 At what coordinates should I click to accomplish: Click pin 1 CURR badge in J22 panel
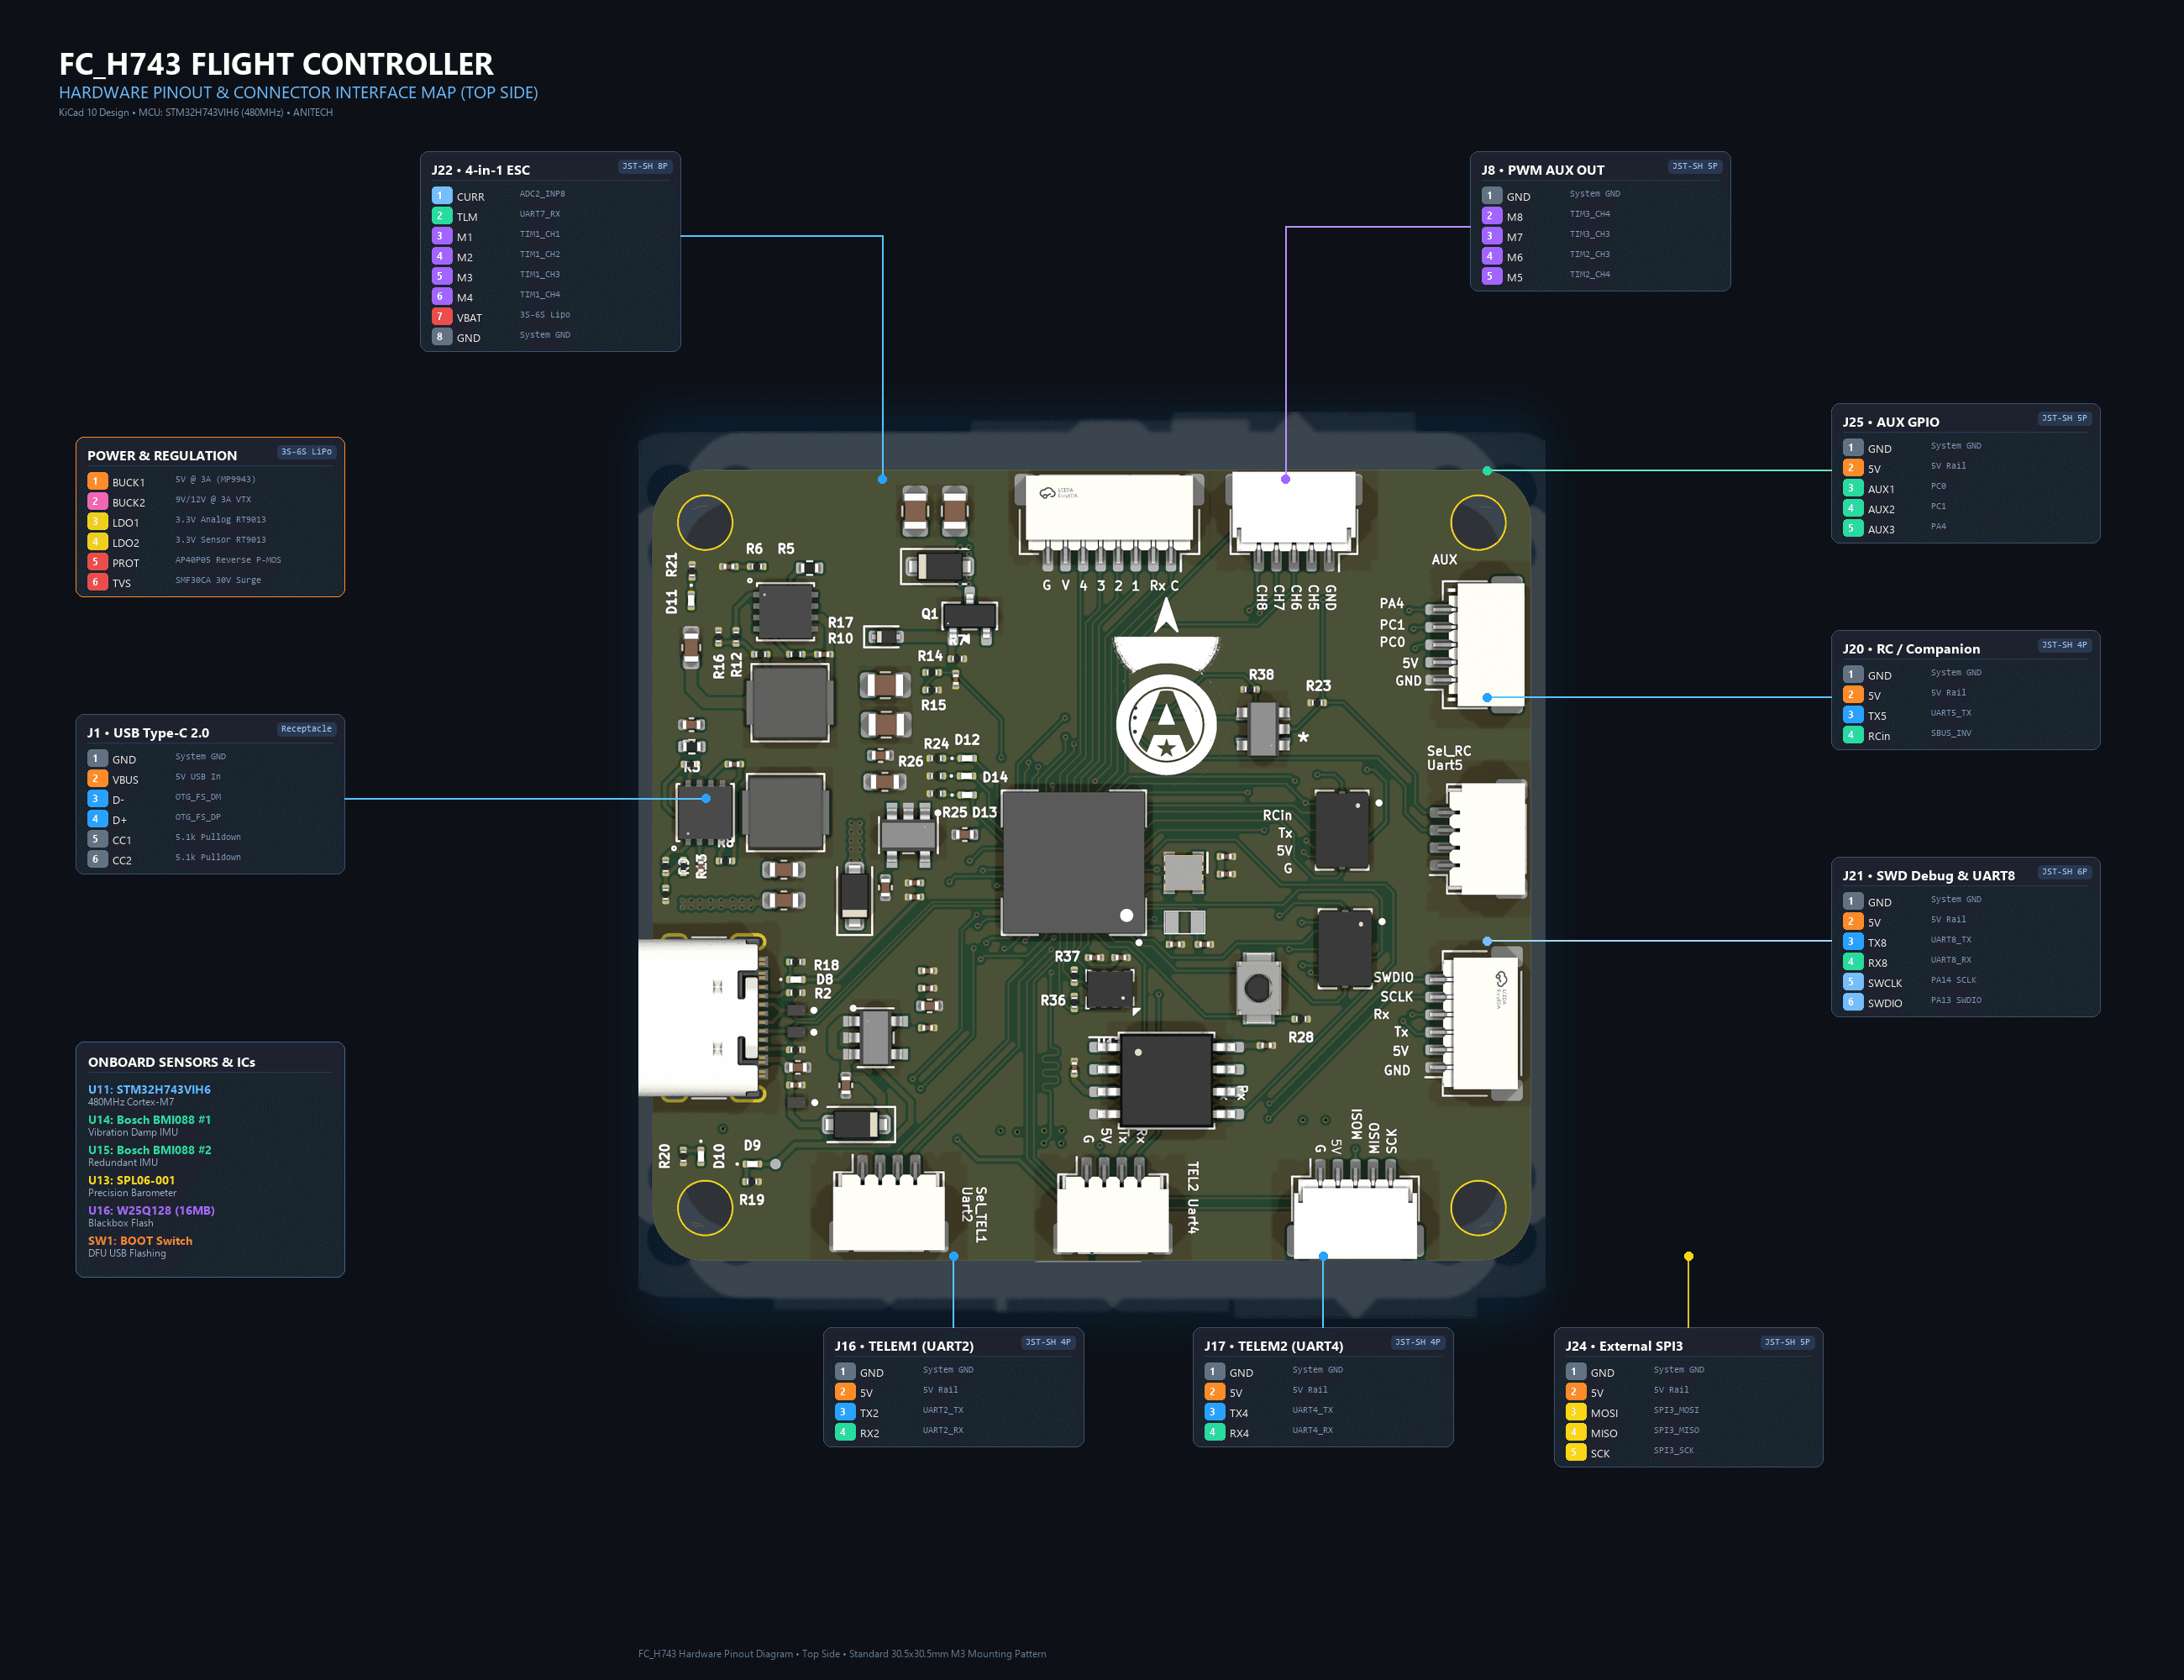(440, 195)
